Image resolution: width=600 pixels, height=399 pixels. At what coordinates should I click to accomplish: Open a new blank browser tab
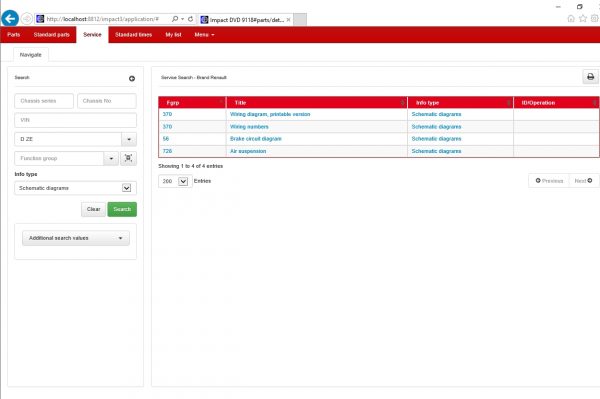pyautogui.click(x=300, y=20)
